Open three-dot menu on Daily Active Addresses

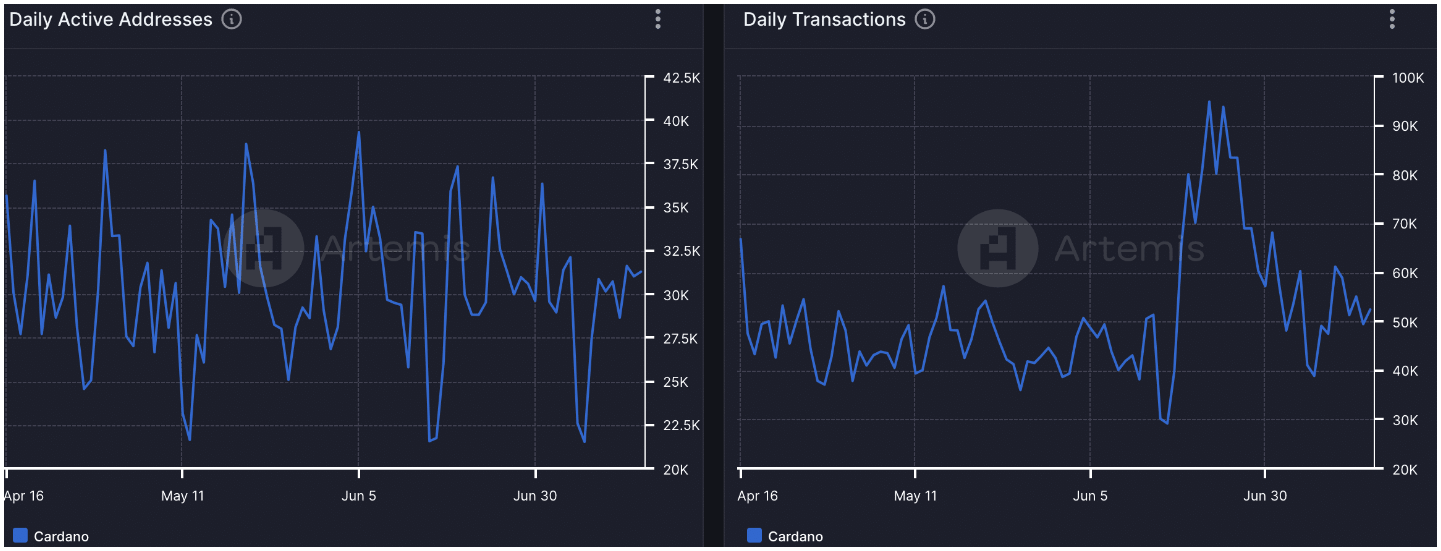pos(657,19)
